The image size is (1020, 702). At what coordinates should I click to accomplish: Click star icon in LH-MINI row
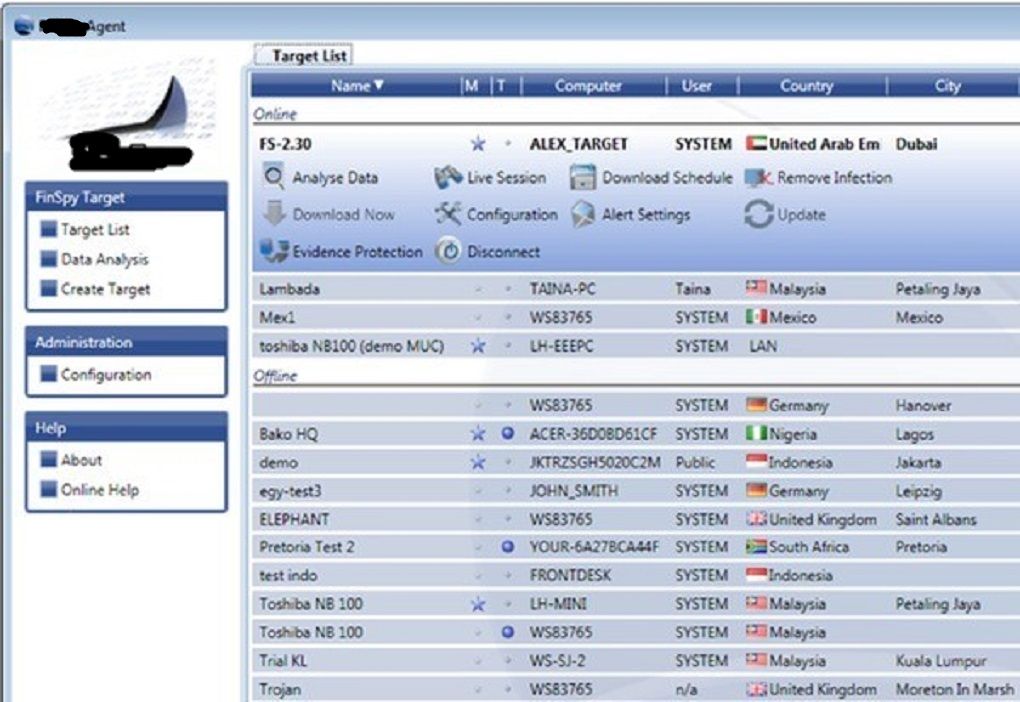(478, 604)
